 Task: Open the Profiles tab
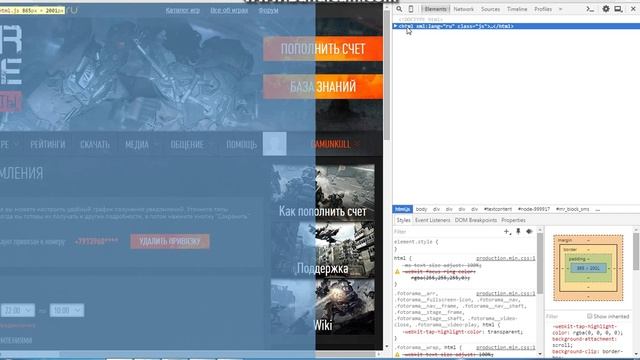point(543,9)
